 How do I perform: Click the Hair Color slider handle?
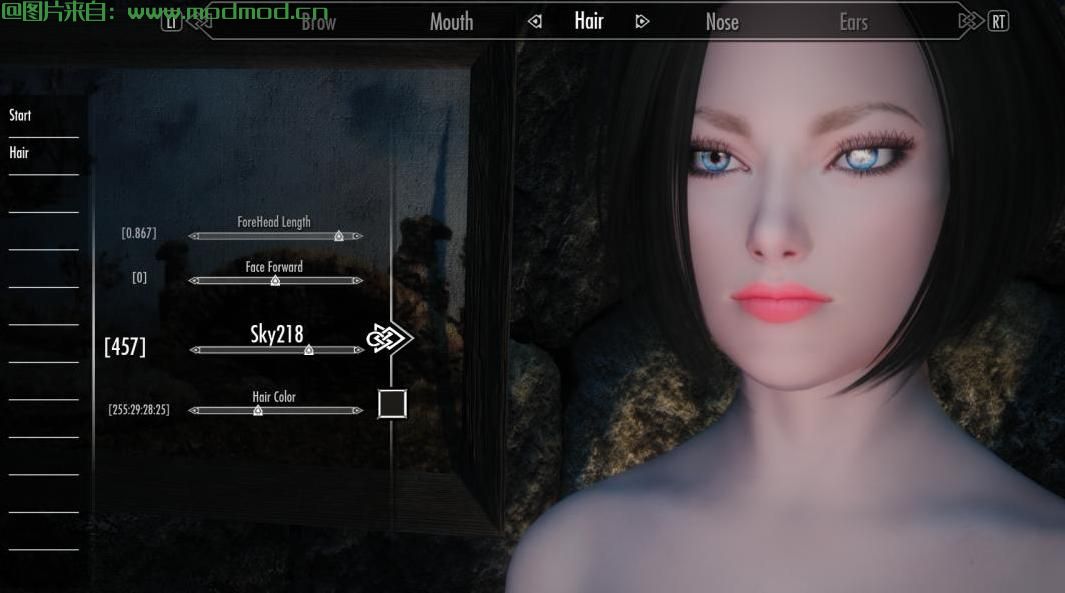(258, 411)
